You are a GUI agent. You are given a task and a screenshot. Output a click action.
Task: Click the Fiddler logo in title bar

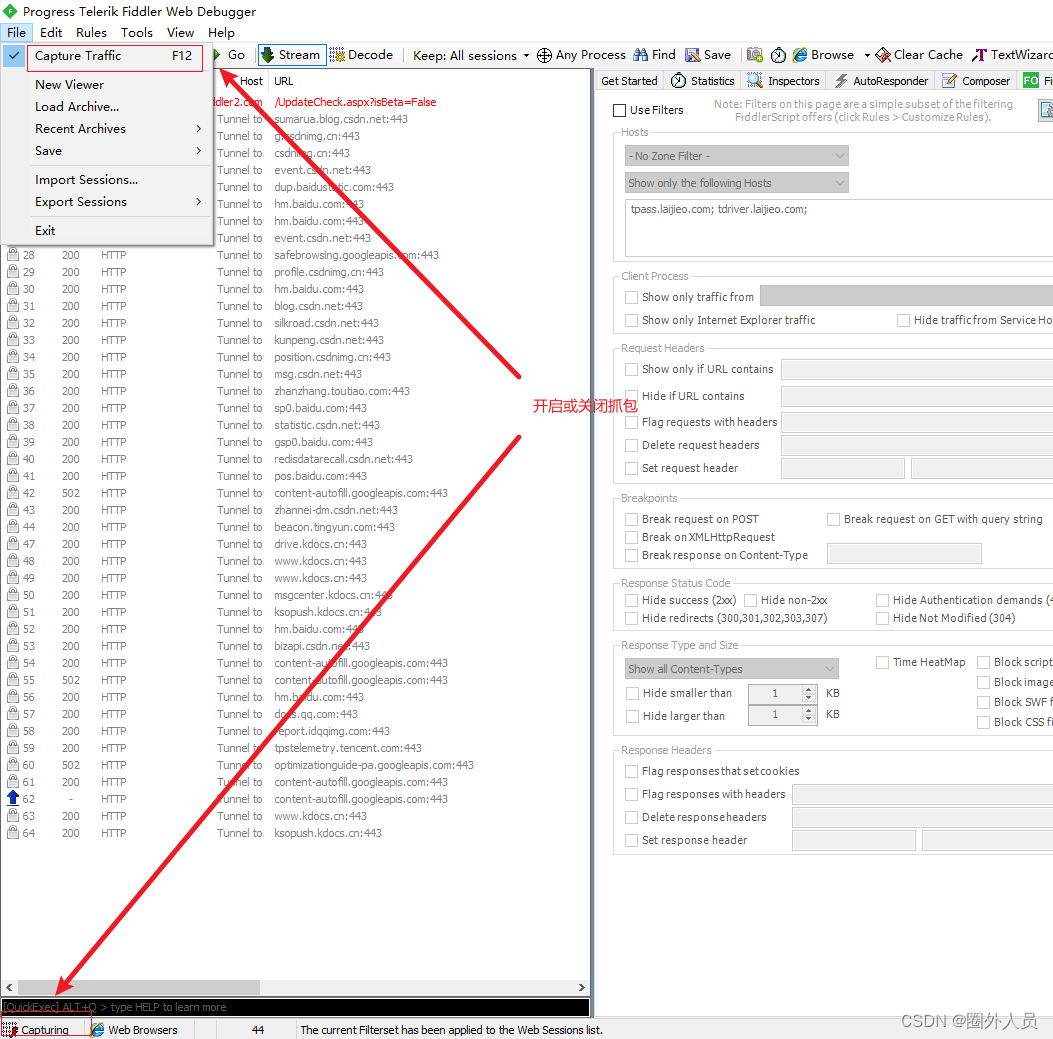pos(10,11)
